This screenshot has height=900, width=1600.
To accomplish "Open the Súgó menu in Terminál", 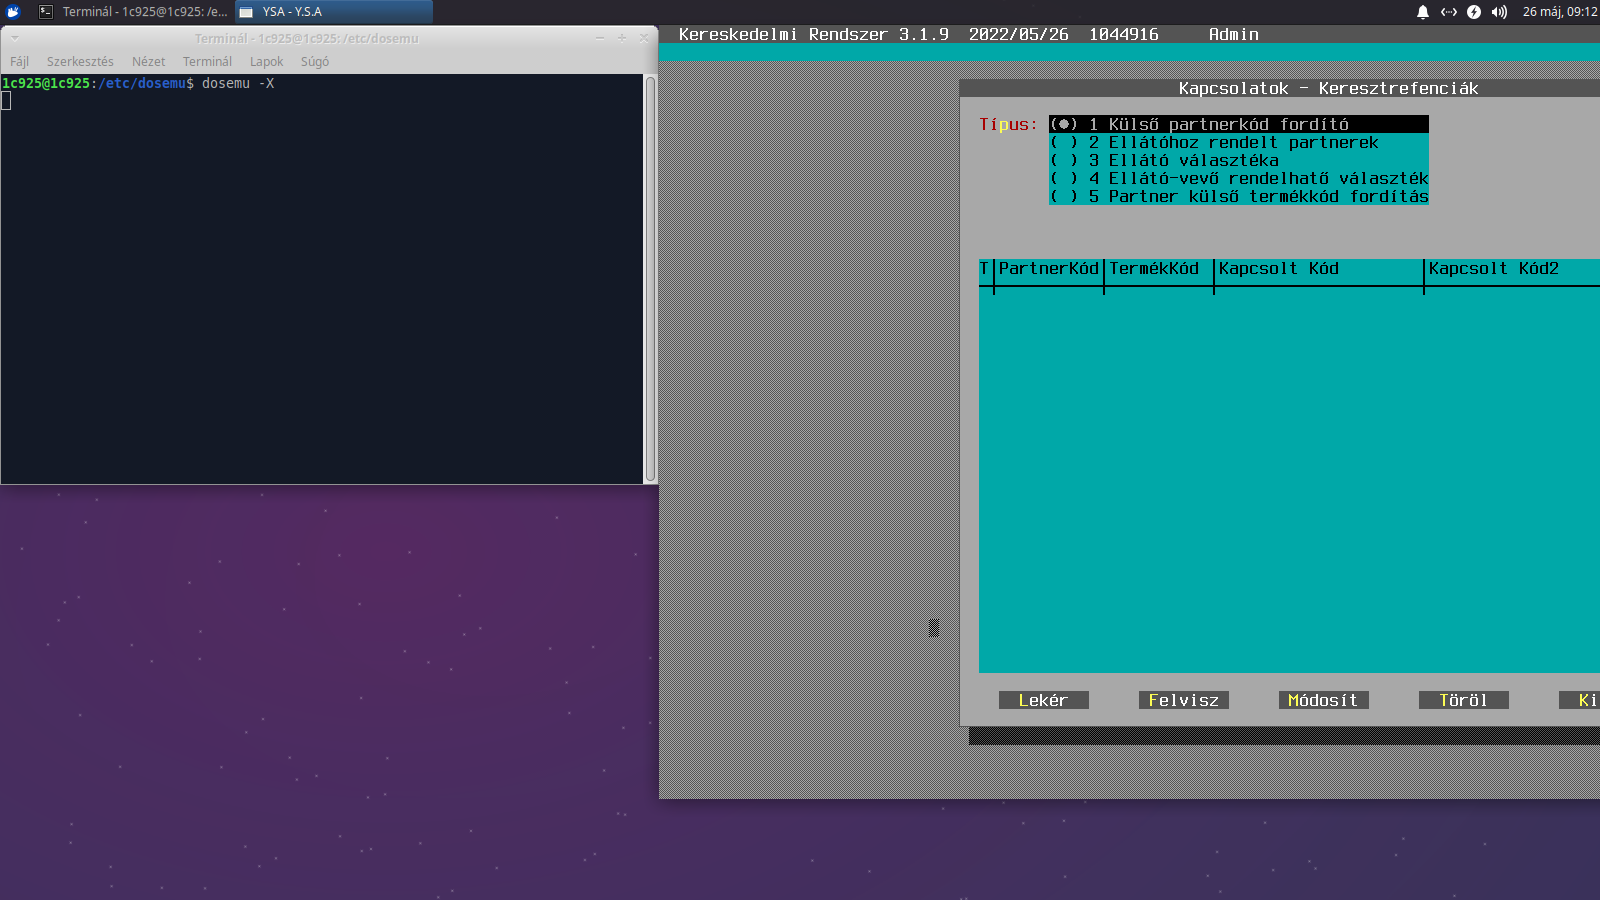I will pyautogui.click(x=315, y=61).
